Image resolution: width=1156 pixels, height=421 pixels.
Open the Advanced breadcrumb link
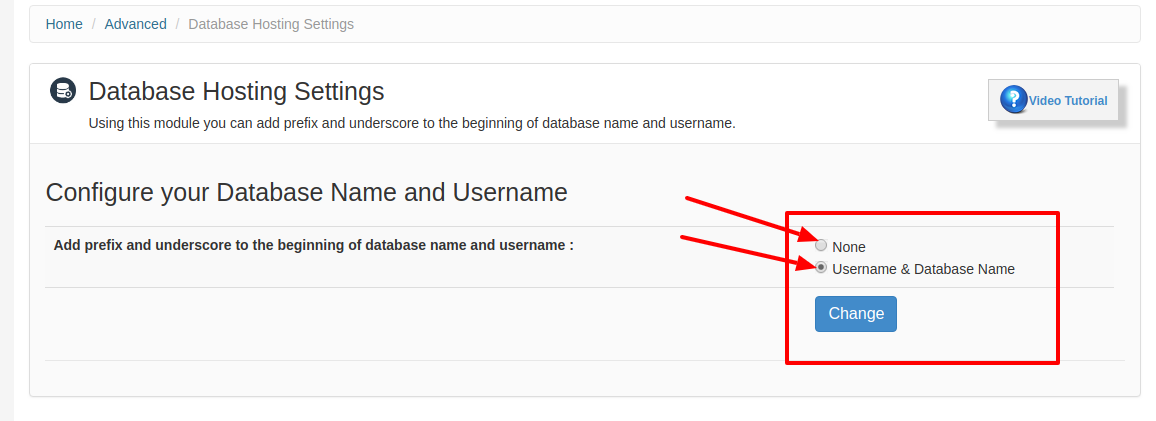tap(136, 24)
